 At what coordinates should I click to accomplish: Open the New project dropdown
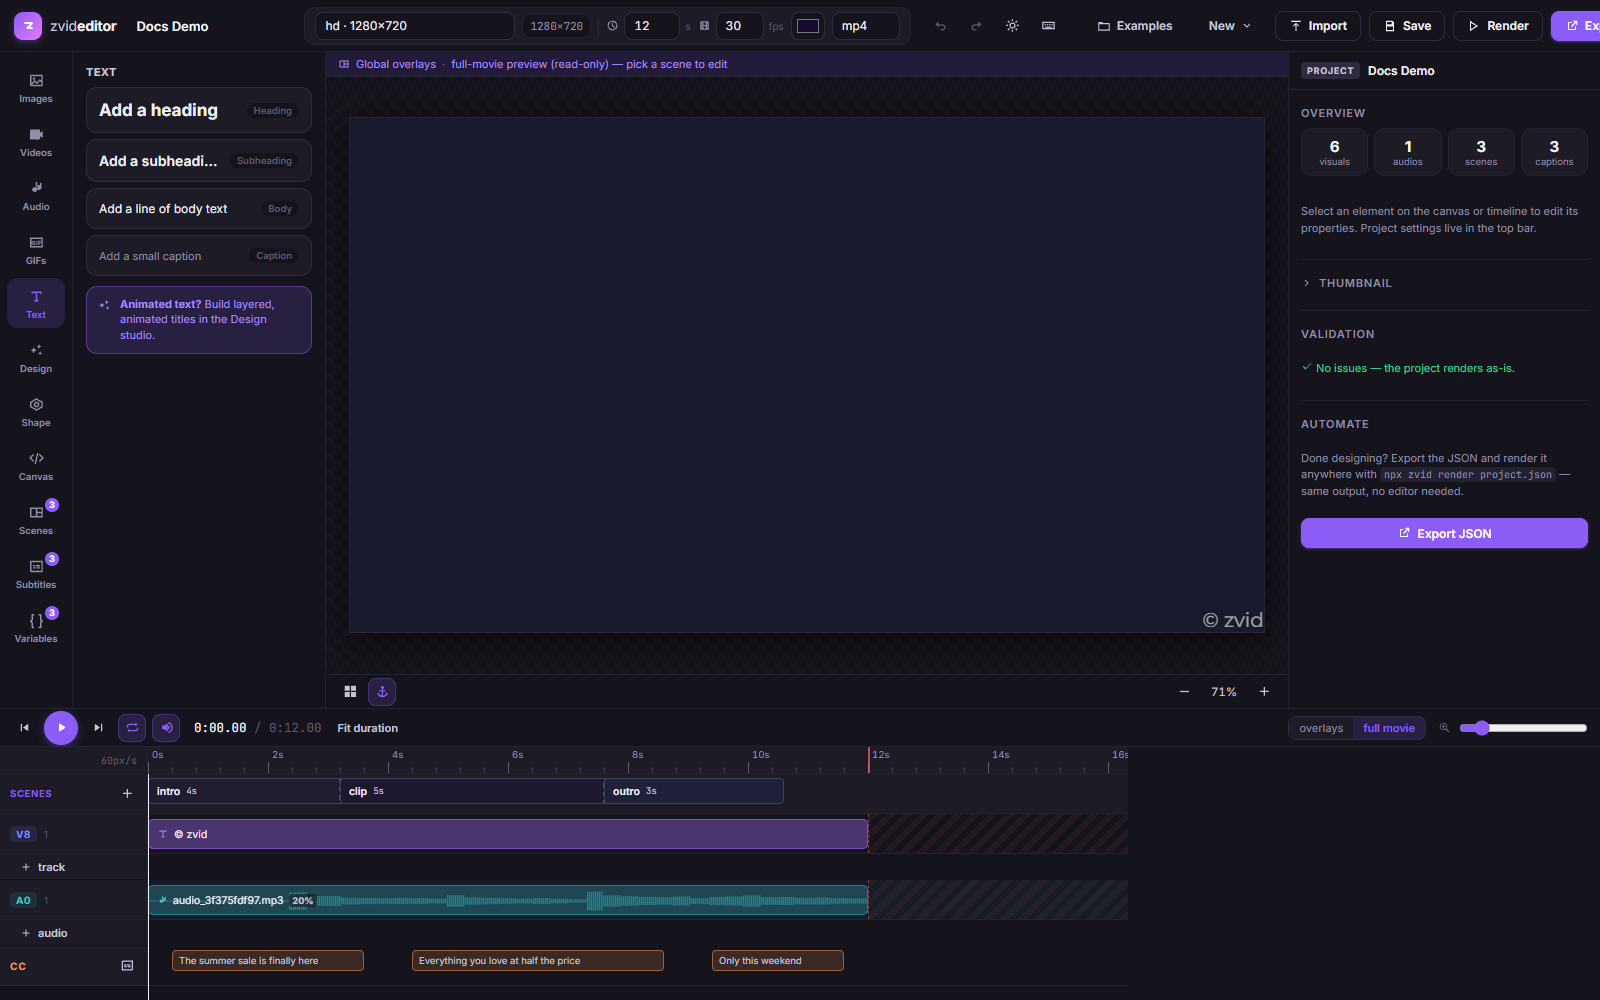(x=1229, y=26)
